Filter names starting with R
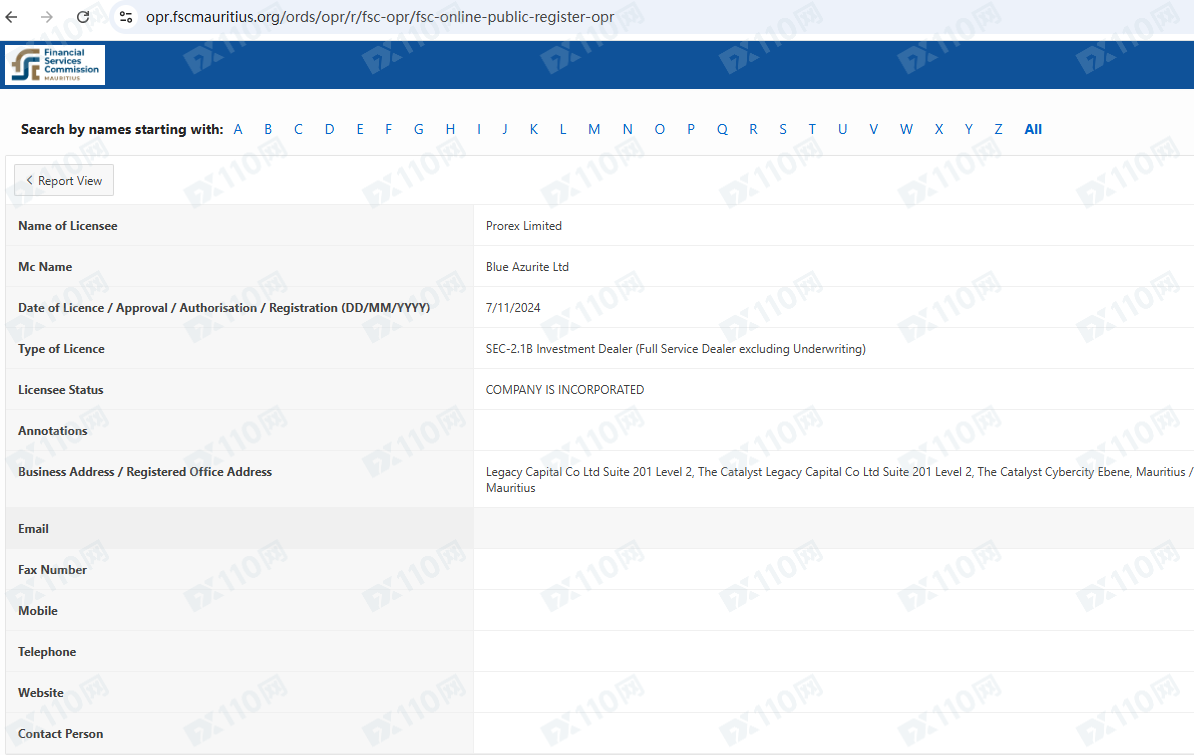The width and height of the screenshot is (1194, 755). pyautogui.click(x=753, y=130)
